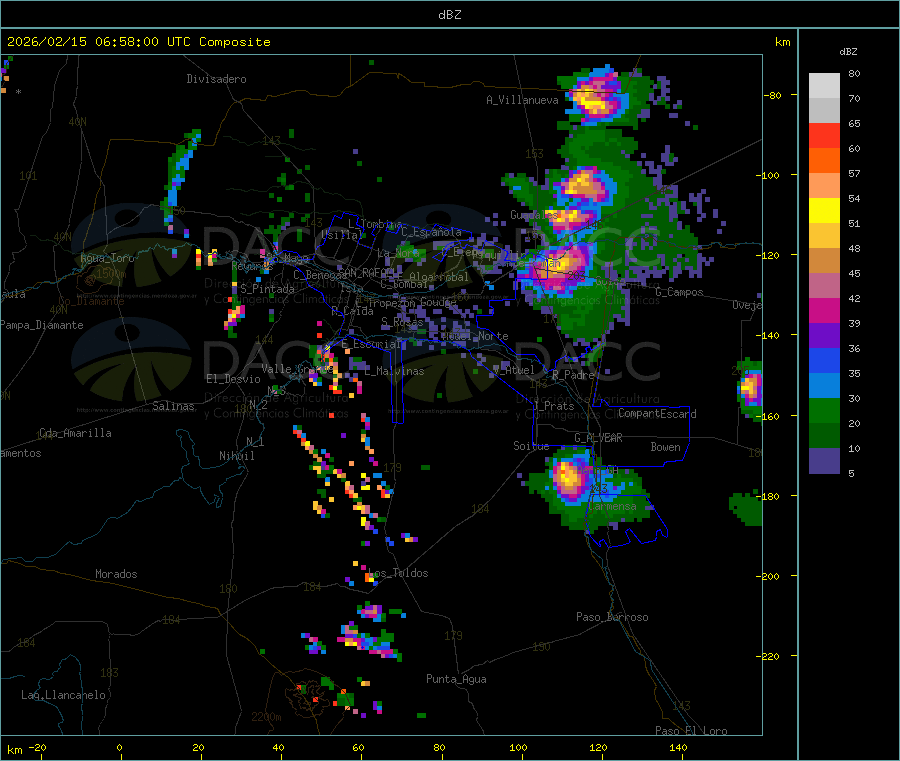
Task: Click the Divisadero map label
Action: coord(216,79)
